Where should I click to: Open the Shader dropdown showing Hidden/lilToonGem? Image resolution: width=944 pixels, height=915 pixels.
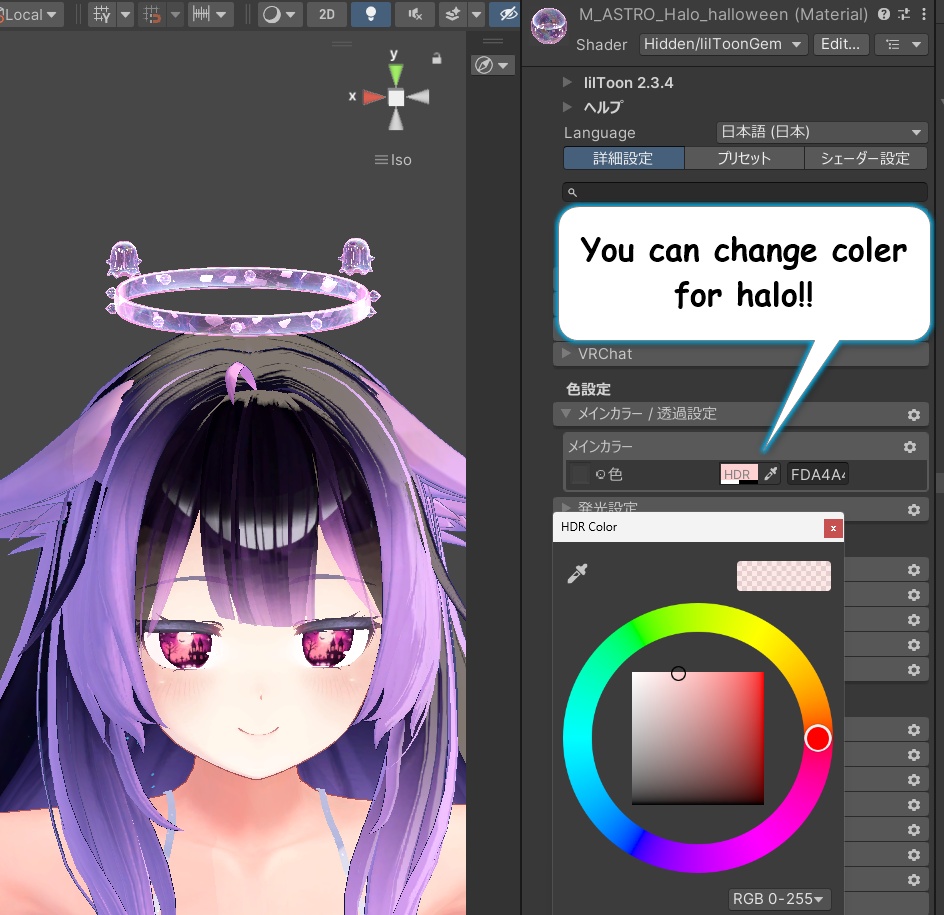722,44
